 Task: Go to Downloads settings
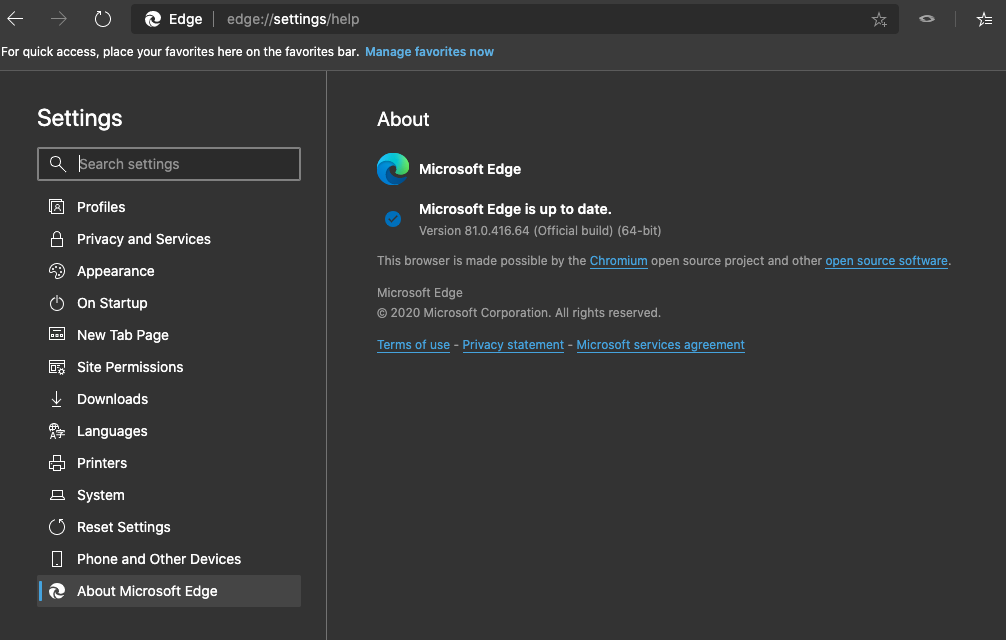click(169, 399)
